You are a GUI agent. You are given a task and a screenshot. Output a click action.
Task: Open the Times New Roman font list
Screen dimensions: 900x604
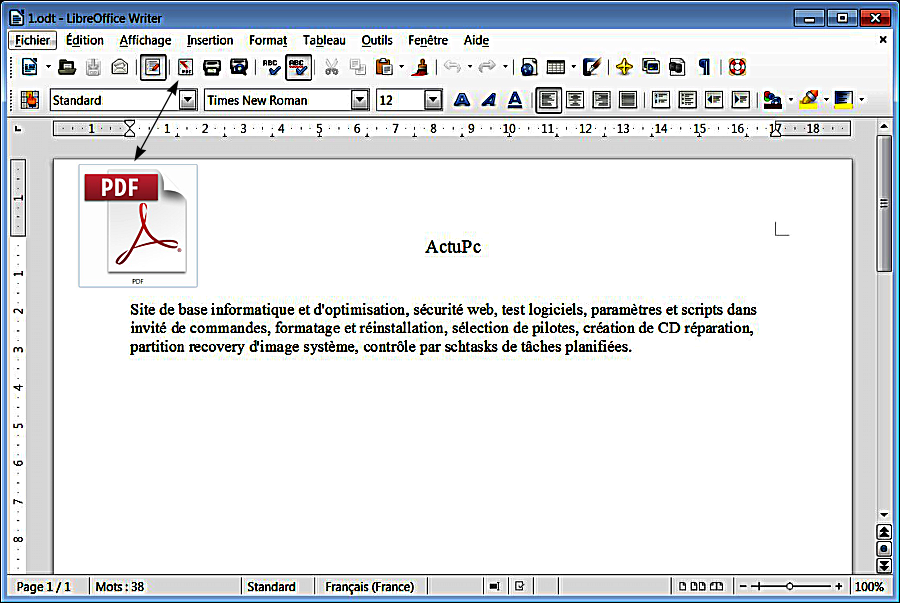[x=360, y=100]
